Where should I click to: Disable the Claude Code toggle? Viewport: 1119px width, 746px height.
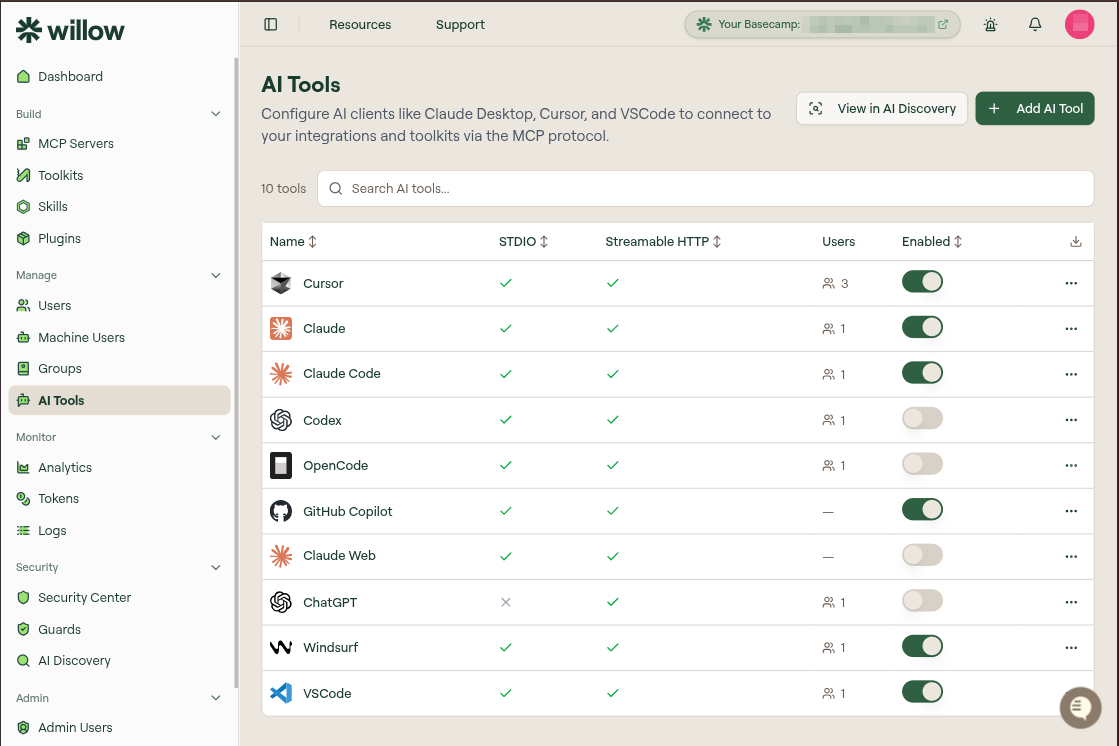pyautogui.click(x=922, y=373)
